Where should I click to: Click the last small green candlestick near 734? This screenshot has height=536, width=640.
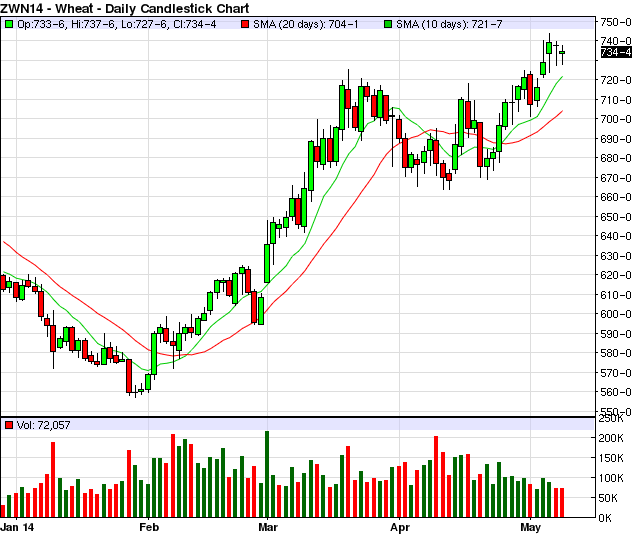[x=562, y=52]
